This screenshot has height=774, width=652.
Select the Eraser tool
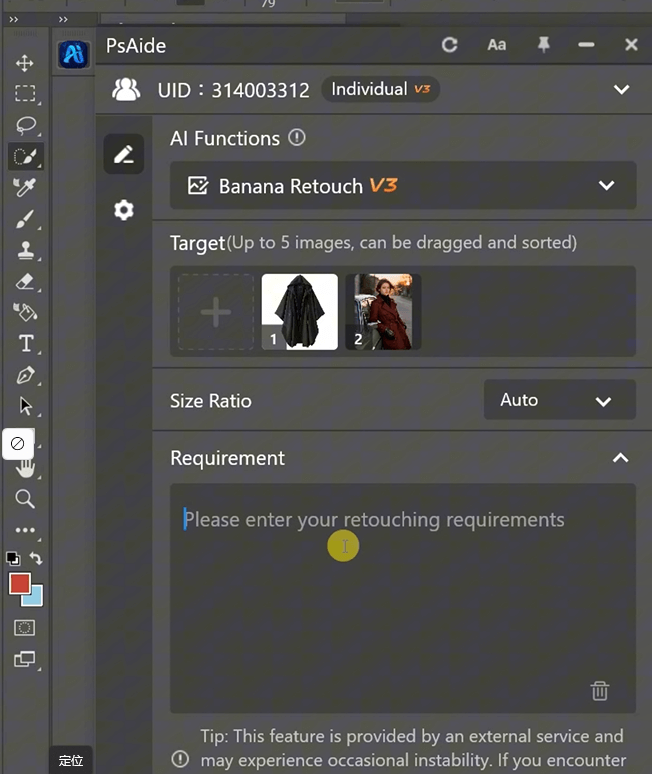(25, 281)
